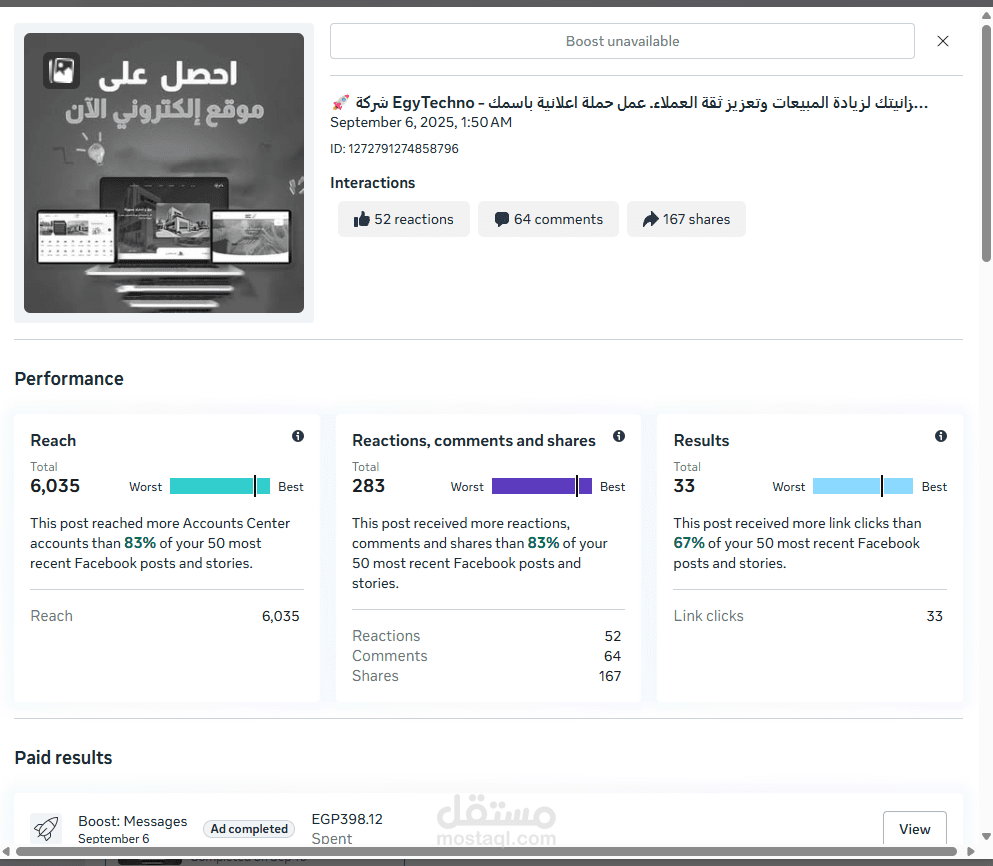Click the purple engagement worst-to-best bar
This screenshot has height=866, width=993.
pos(541,486)
